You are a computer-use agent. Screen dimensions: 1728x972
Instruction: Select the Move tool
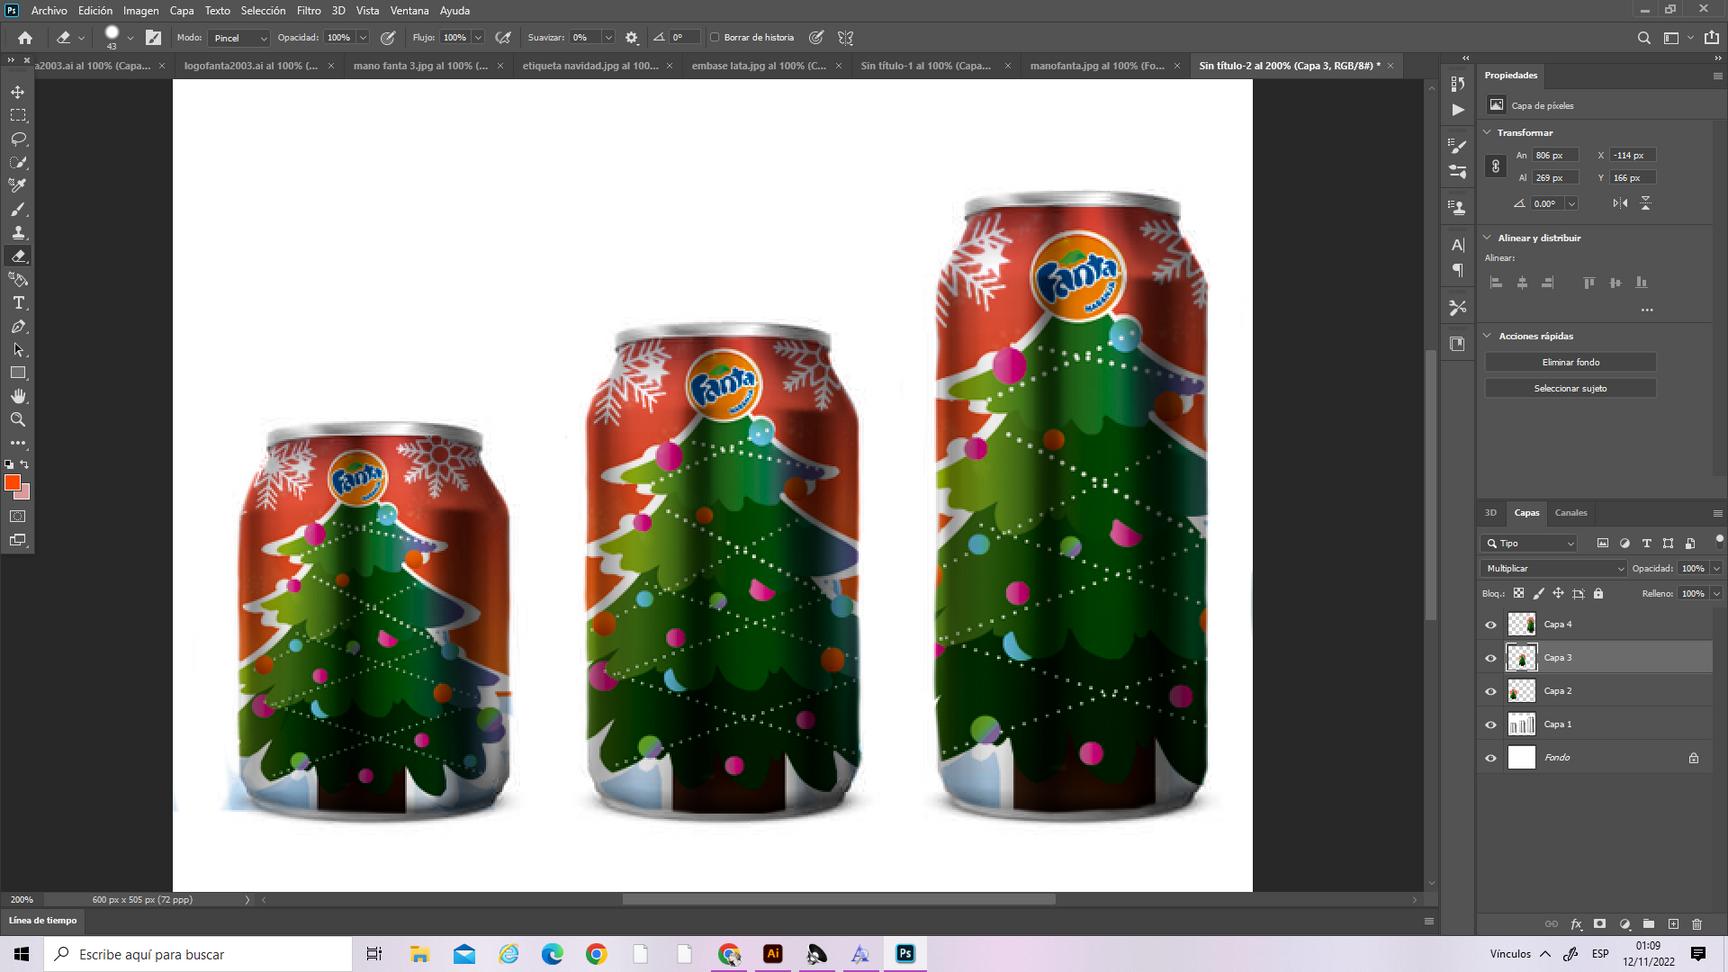(x=18, y=92)
